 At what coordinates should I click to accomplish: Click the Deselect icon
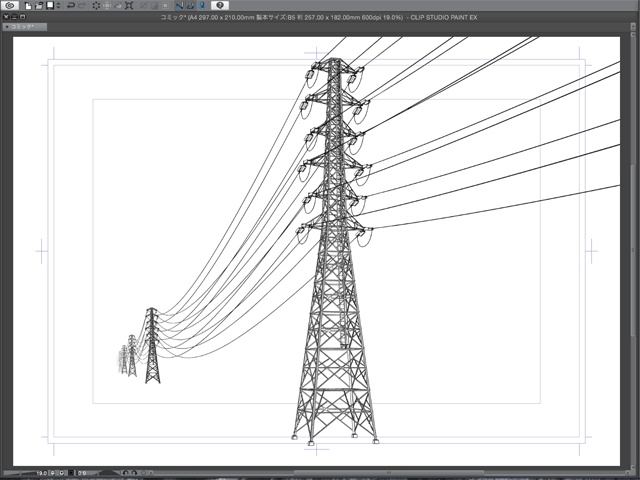(143, 6)
